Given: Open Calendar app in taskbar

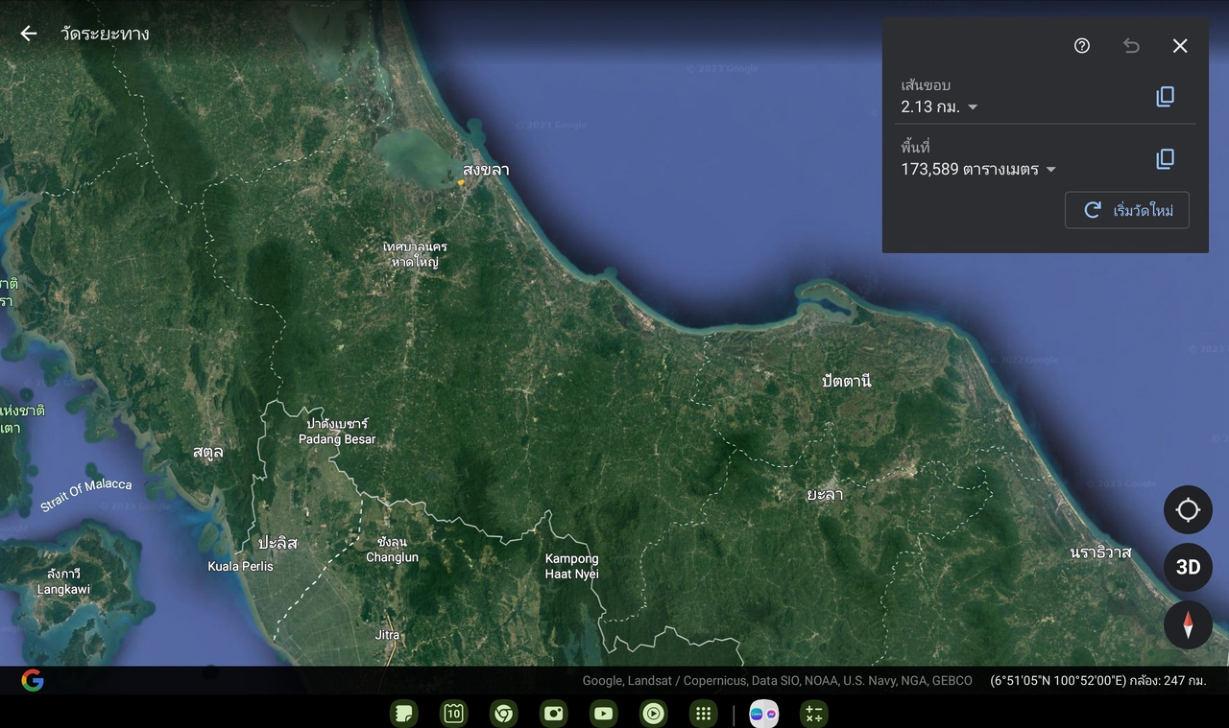Looking at the screenshot, I should 454,713.
